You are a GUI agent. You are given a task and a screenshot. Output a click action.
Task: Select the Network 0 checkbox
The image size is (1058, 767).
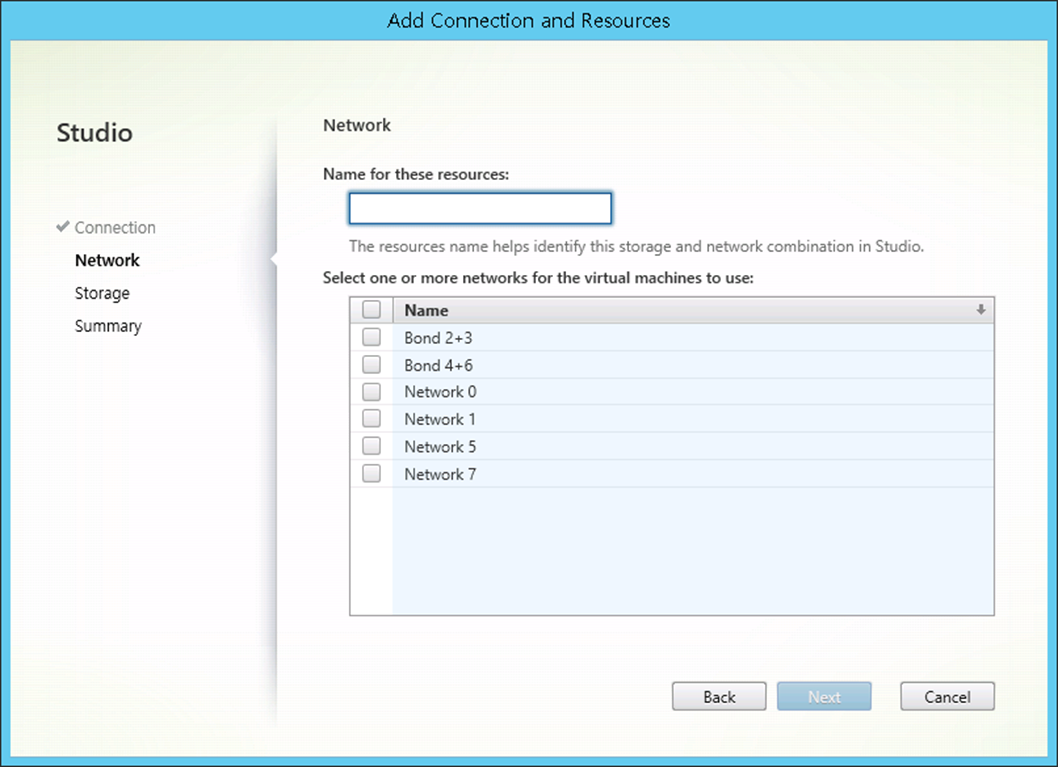click(371, 391)
